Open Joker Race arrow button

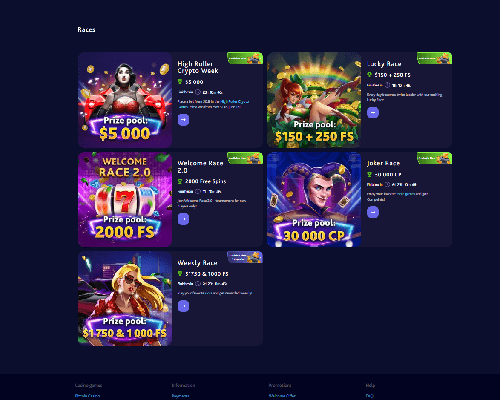point(373,212)
